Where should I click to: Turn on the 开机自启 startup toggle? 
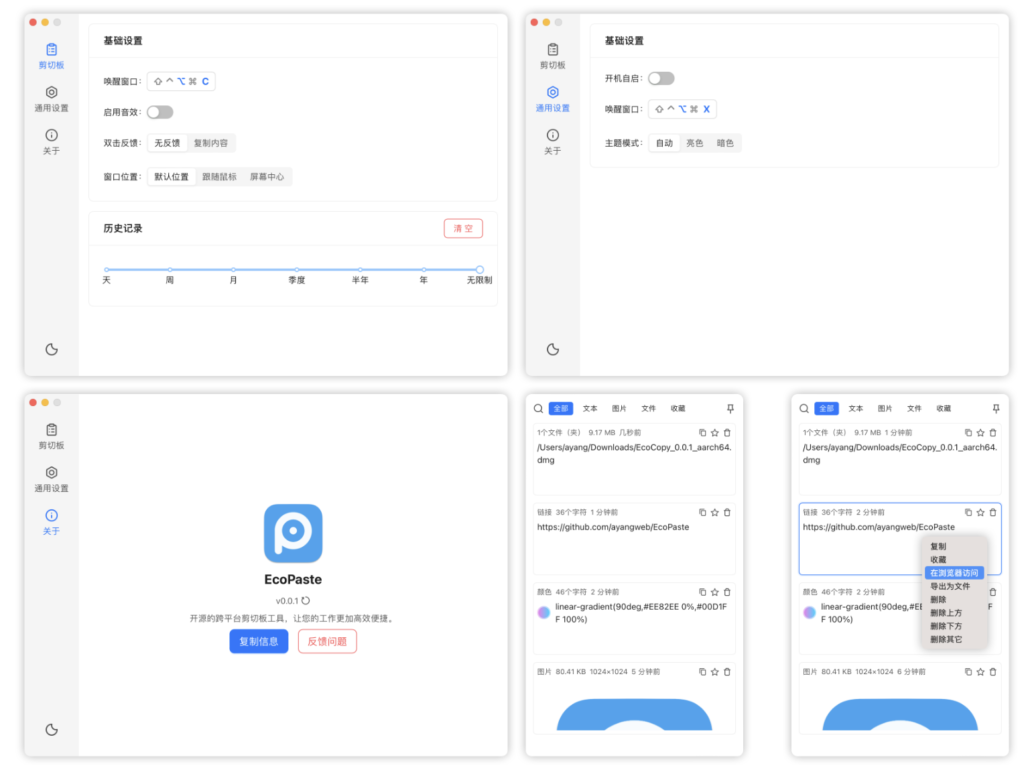(662, 77)
